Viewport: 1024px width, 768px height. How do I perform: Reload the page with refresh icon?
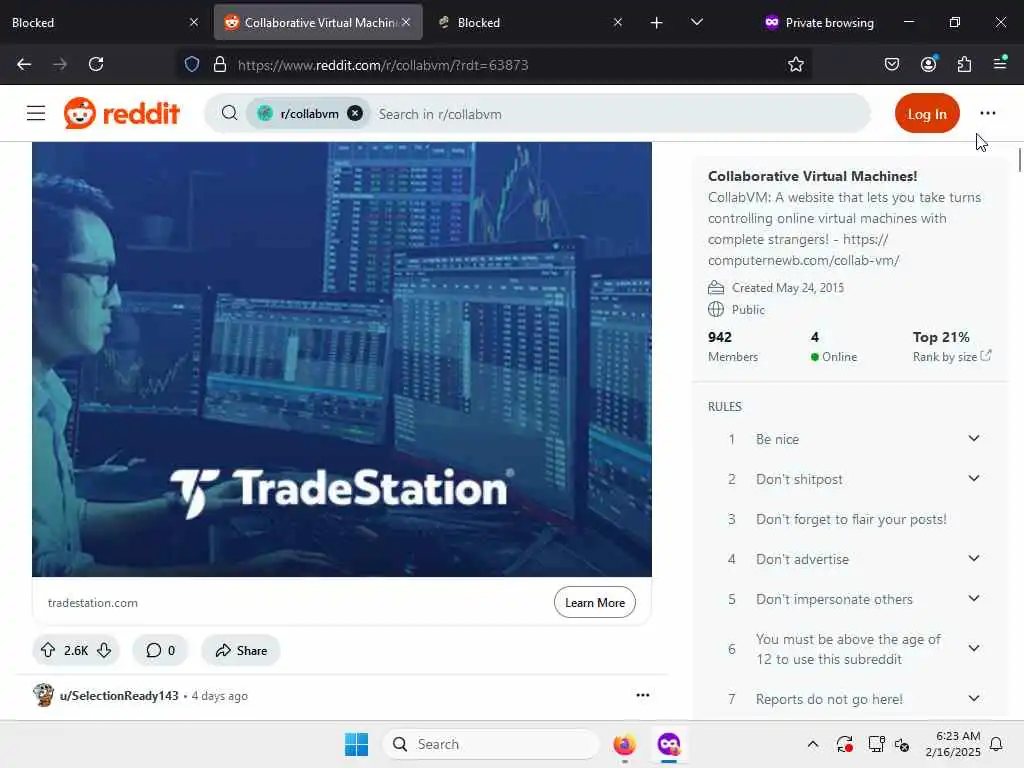click(x=96, y=64)
